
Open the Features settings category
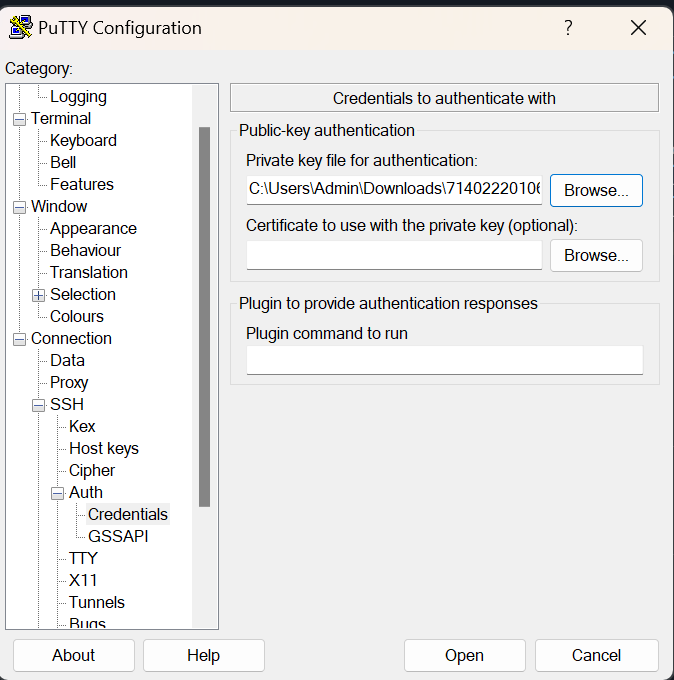[x=82, y=184]
